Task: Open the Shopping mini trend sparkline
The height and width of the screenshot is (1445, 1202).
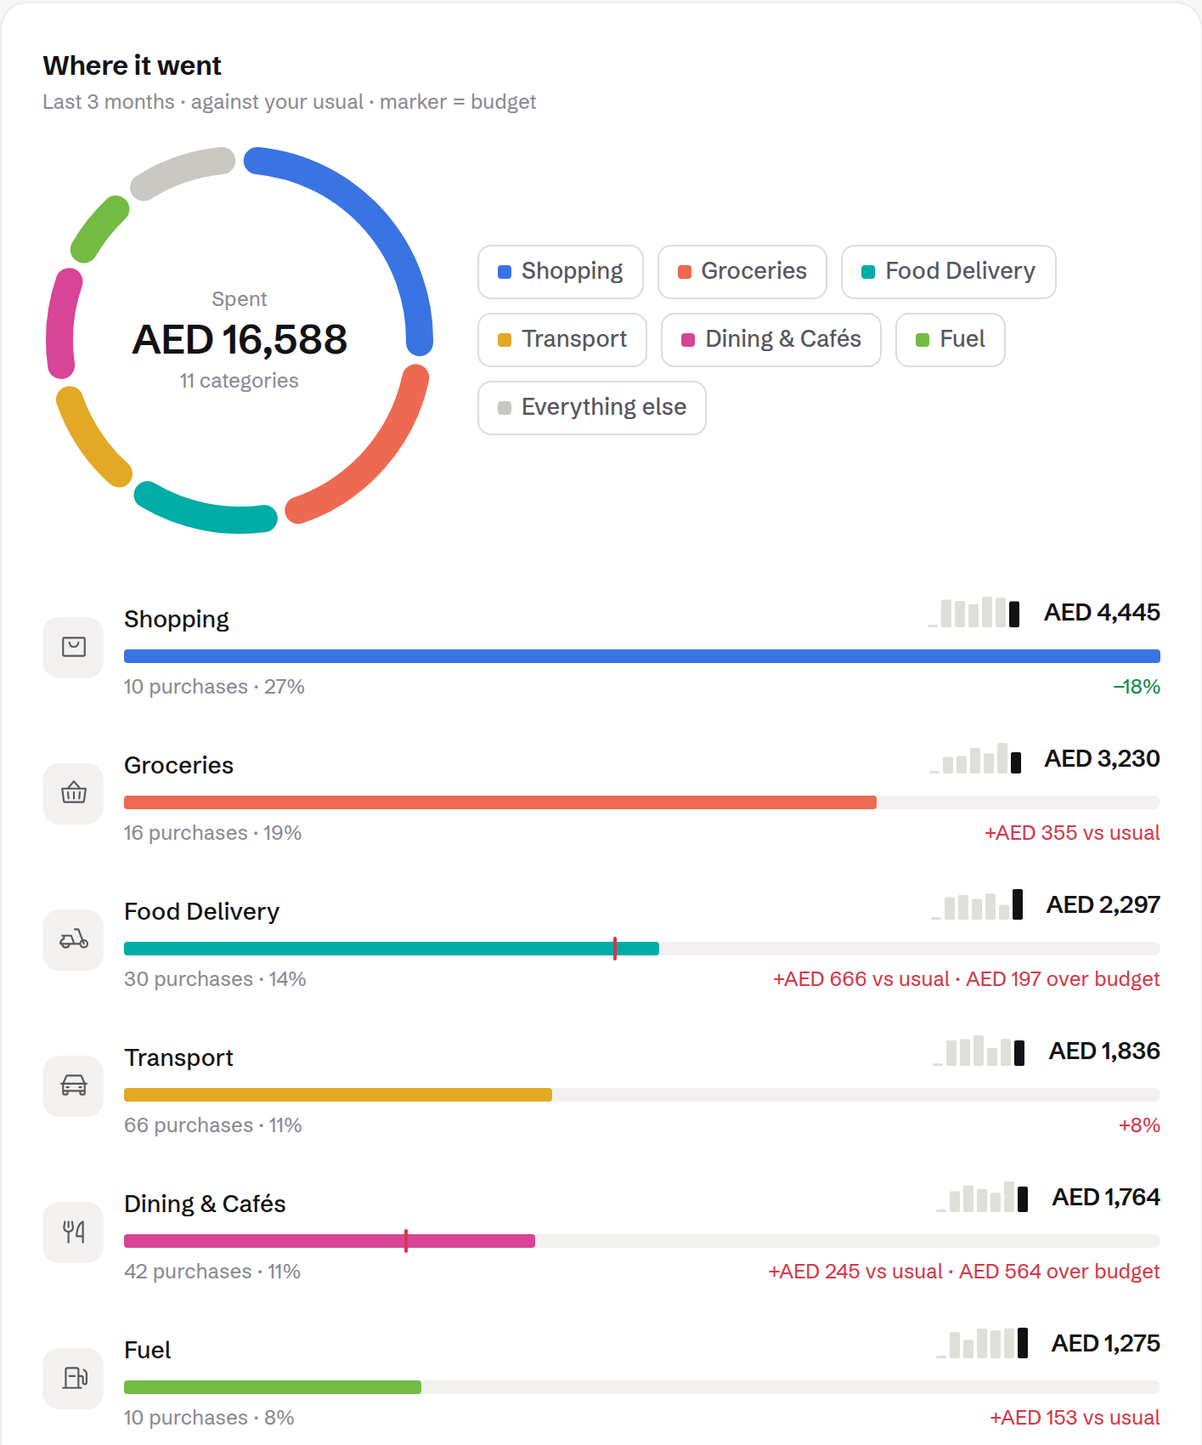Action: pyautogui.click(x=974, y=612)
